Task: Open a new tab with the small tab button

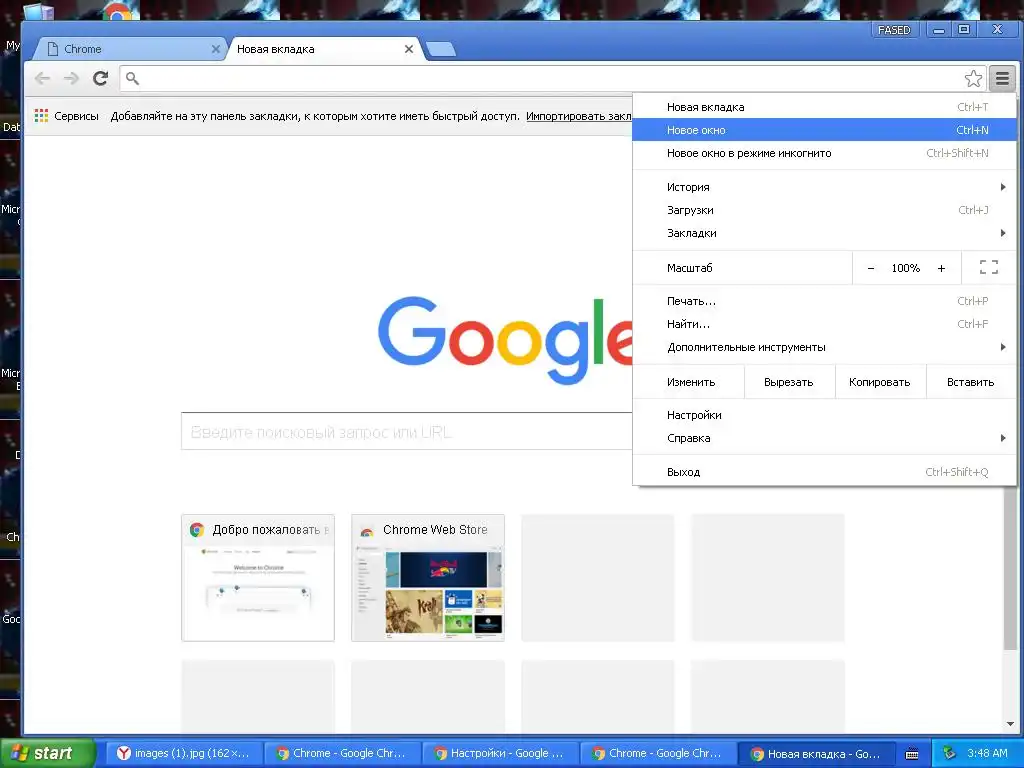Action: pyautogui.click(x=441, y=49)
